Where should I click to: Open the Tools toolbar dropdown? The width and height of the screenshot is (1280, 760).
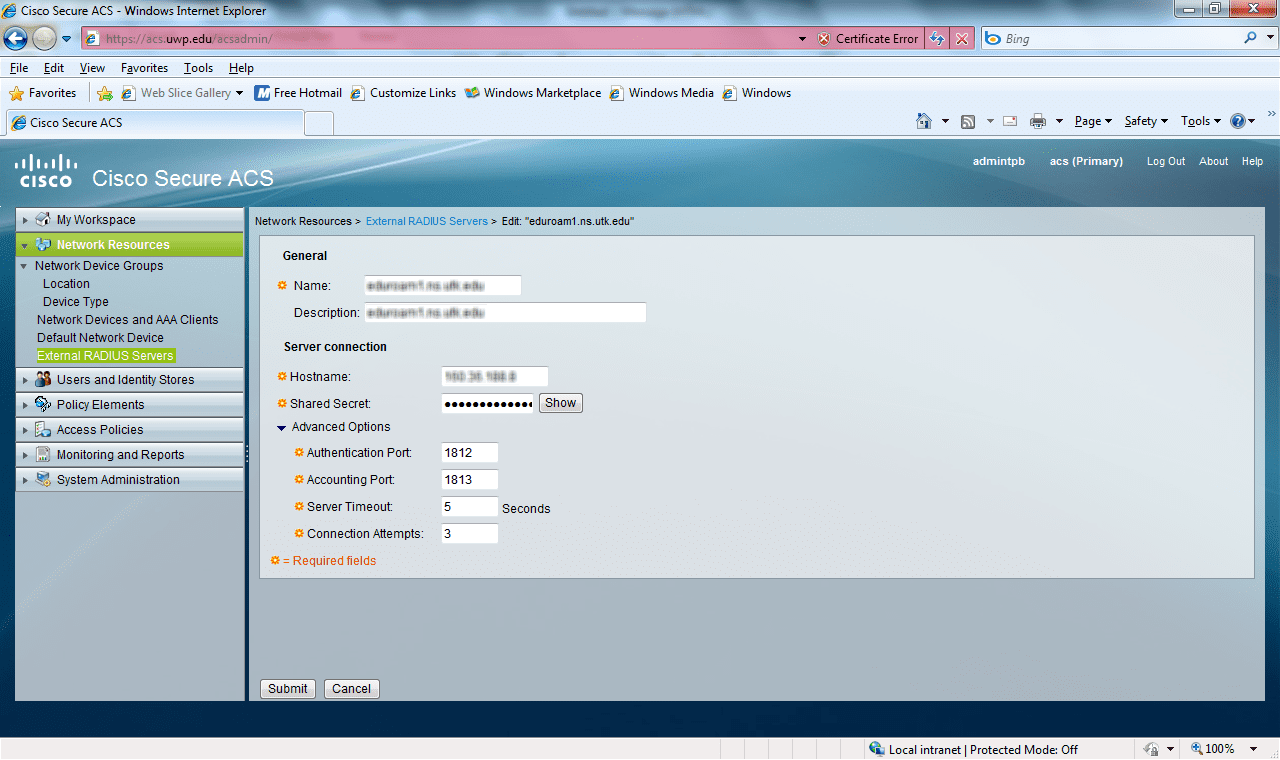[1200, 121]
